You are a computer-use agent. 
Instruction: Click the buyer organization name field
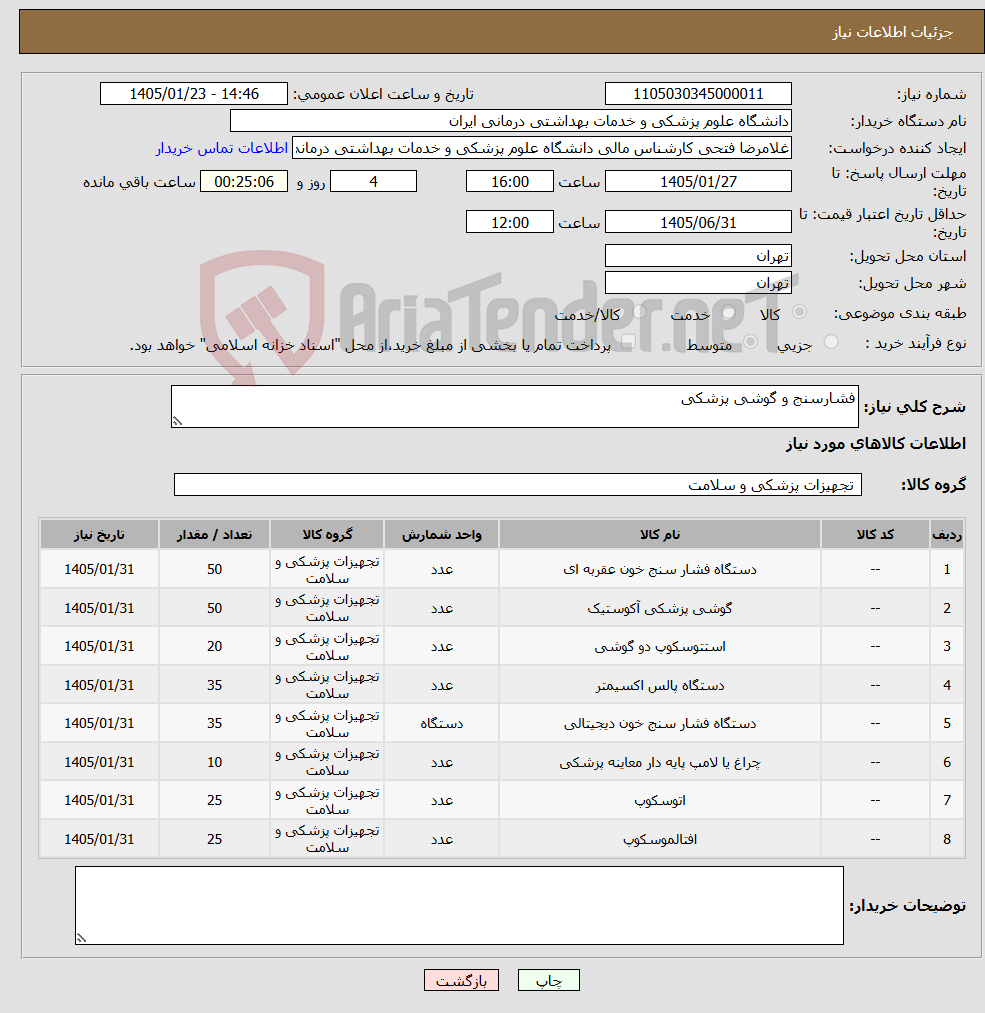pos(511,121)
